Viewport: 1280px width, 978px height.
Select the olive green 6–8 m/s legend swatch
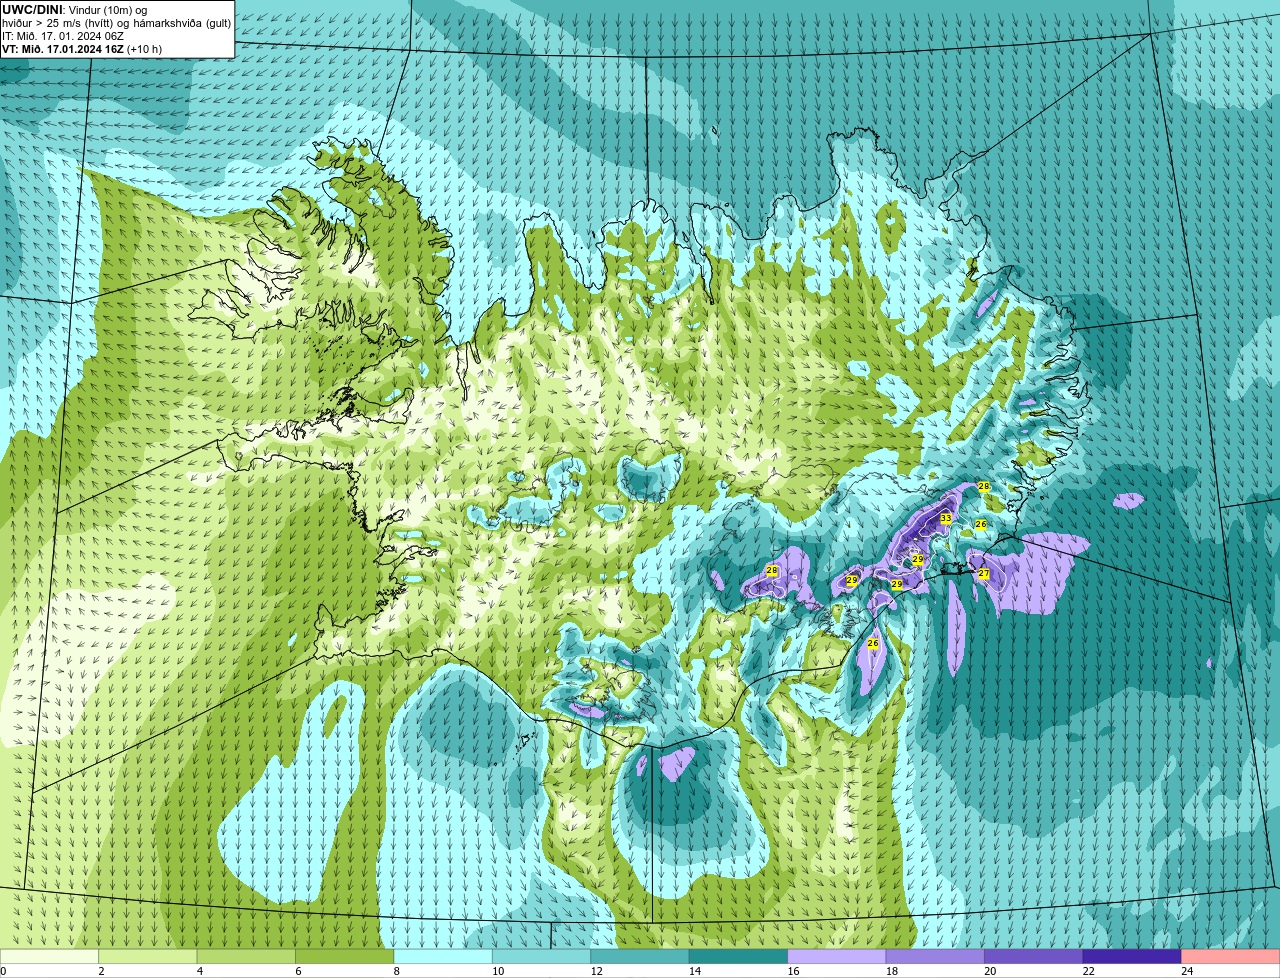point(345,956)
